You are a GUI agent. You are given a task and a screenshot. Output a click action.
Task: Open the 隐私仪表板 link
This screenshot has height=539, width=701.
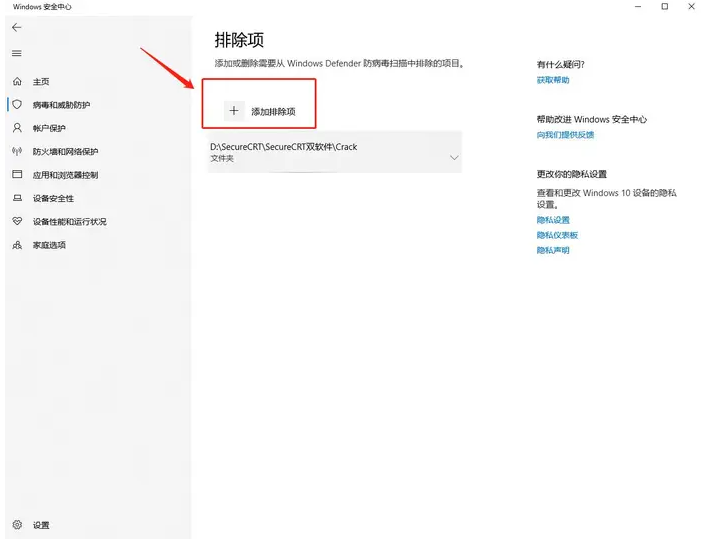557,235
